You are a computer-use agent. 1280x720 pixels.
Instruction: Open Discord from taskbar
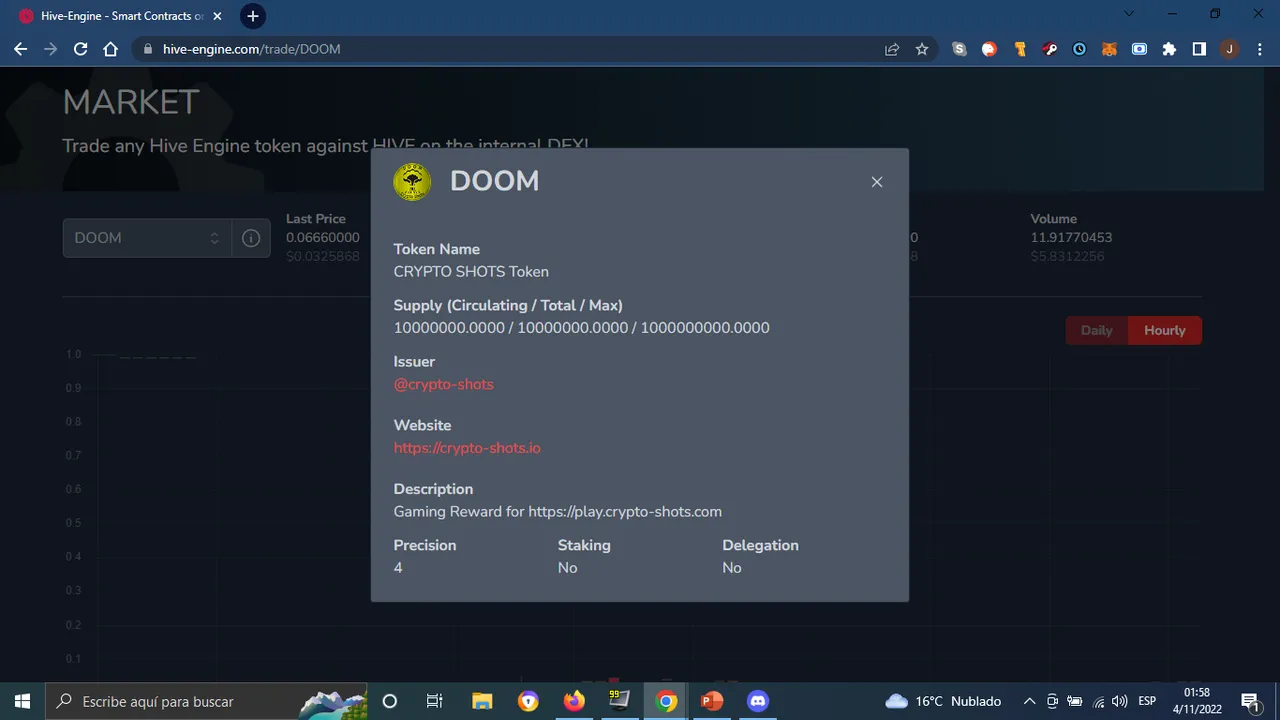coord(758,701)
